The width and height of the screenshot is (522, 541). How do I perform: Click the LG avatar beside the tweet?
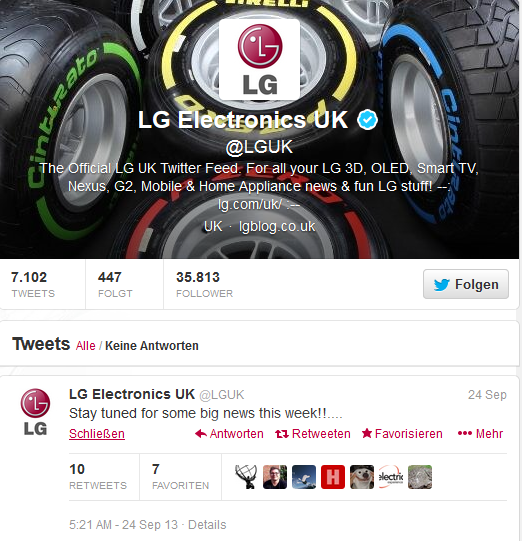[x=35, y=412]
